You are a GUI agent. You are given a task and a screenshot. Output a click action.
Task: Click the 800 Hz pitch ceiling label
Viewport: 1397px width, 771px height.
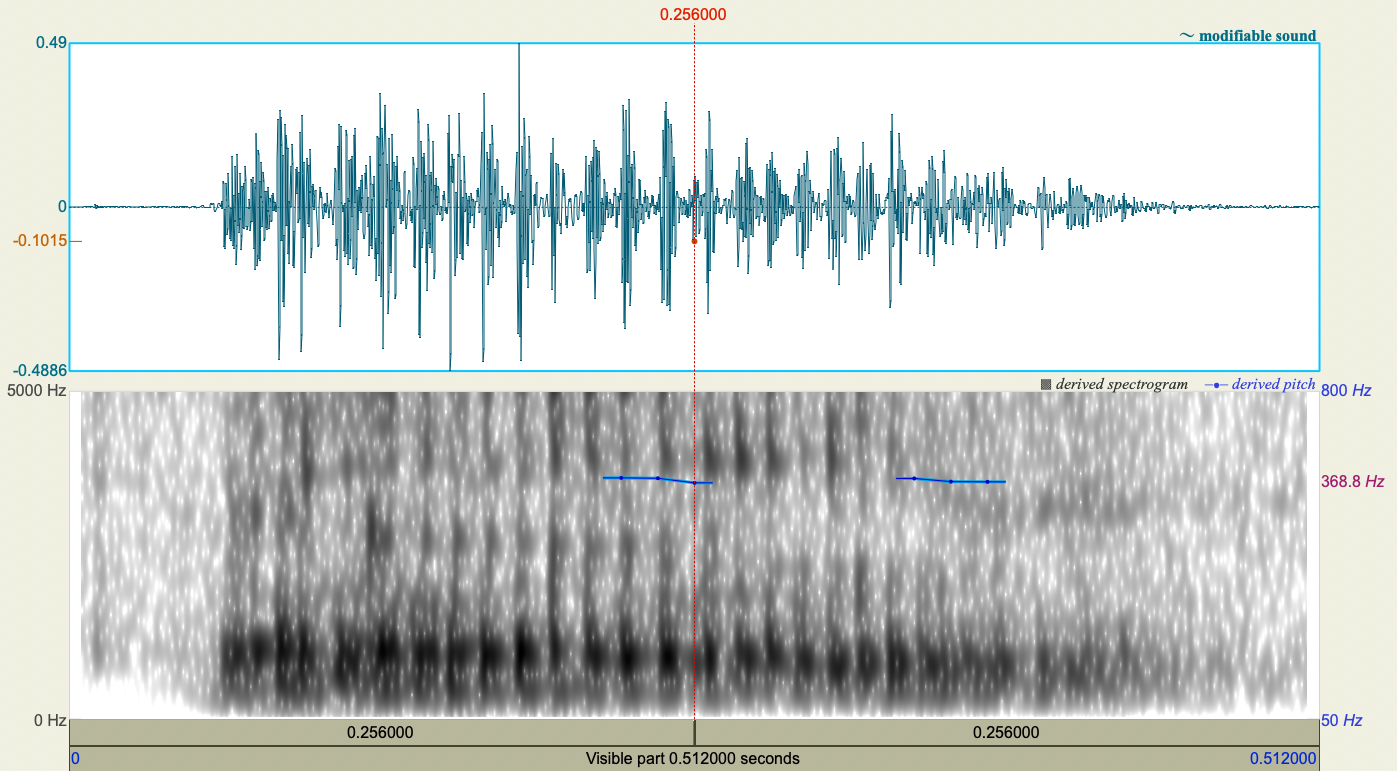1344,389
